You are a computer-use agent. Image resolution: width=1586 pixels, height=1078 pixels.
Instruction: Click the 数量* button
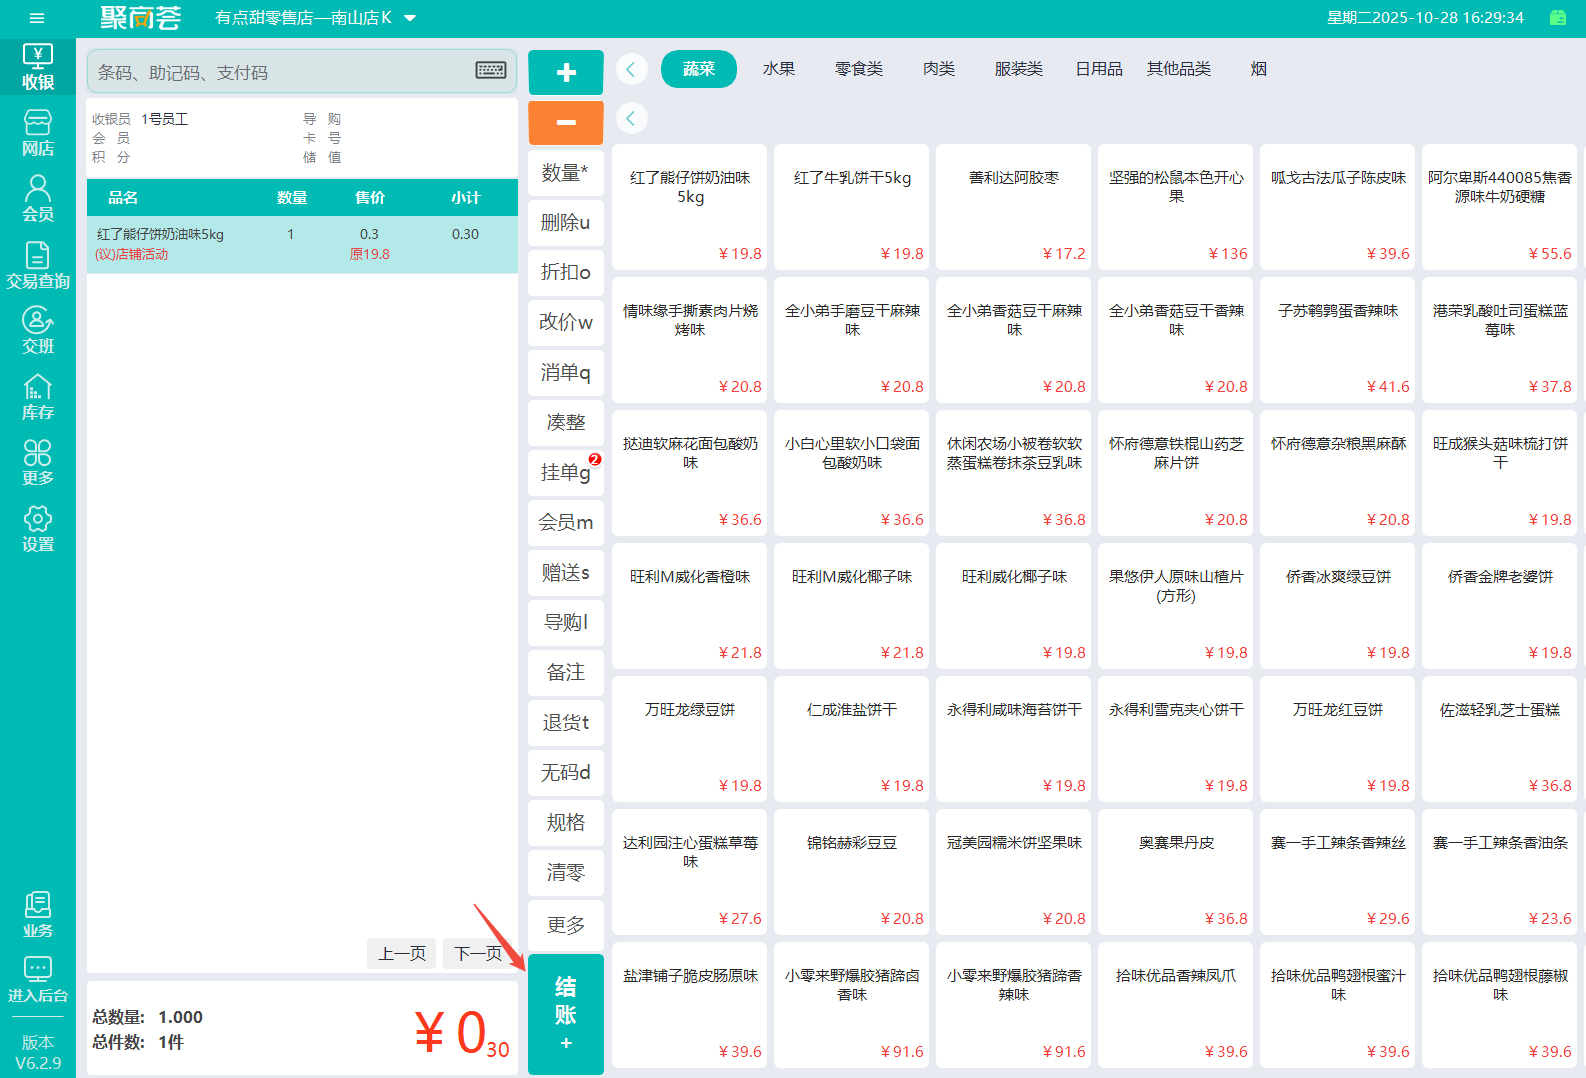[x=566, y=173]
